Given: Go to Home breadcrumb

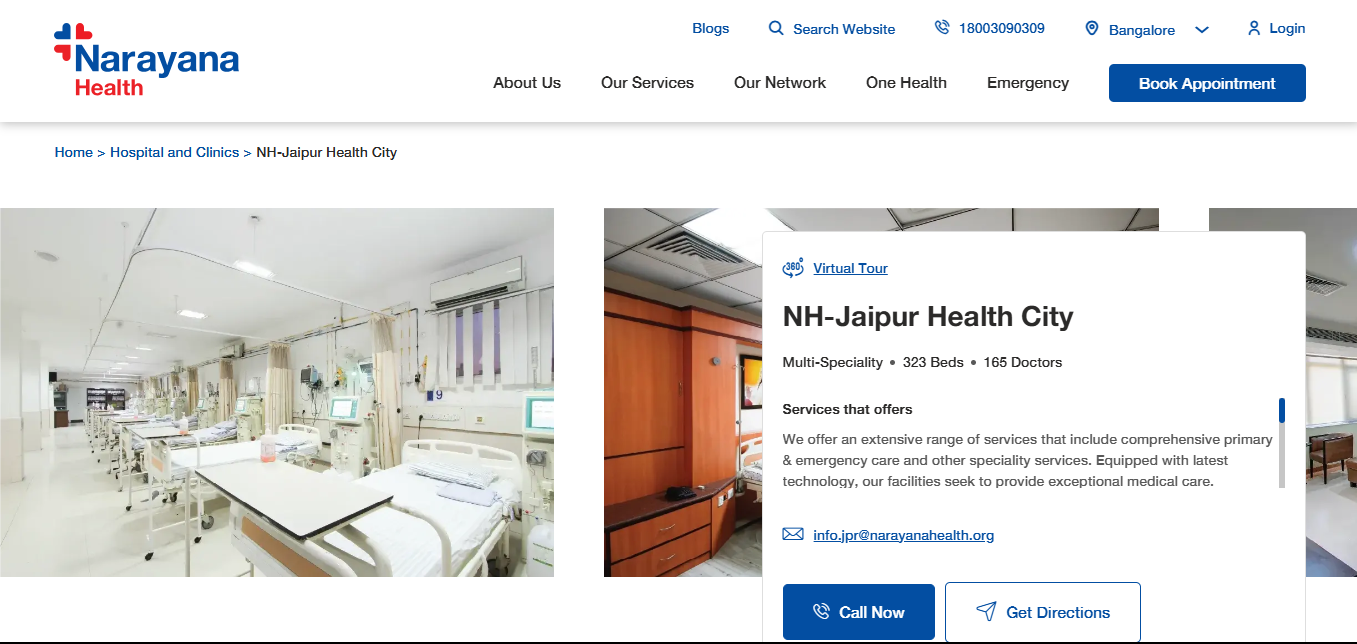Looking at the screenshot, I should (73, 152).
